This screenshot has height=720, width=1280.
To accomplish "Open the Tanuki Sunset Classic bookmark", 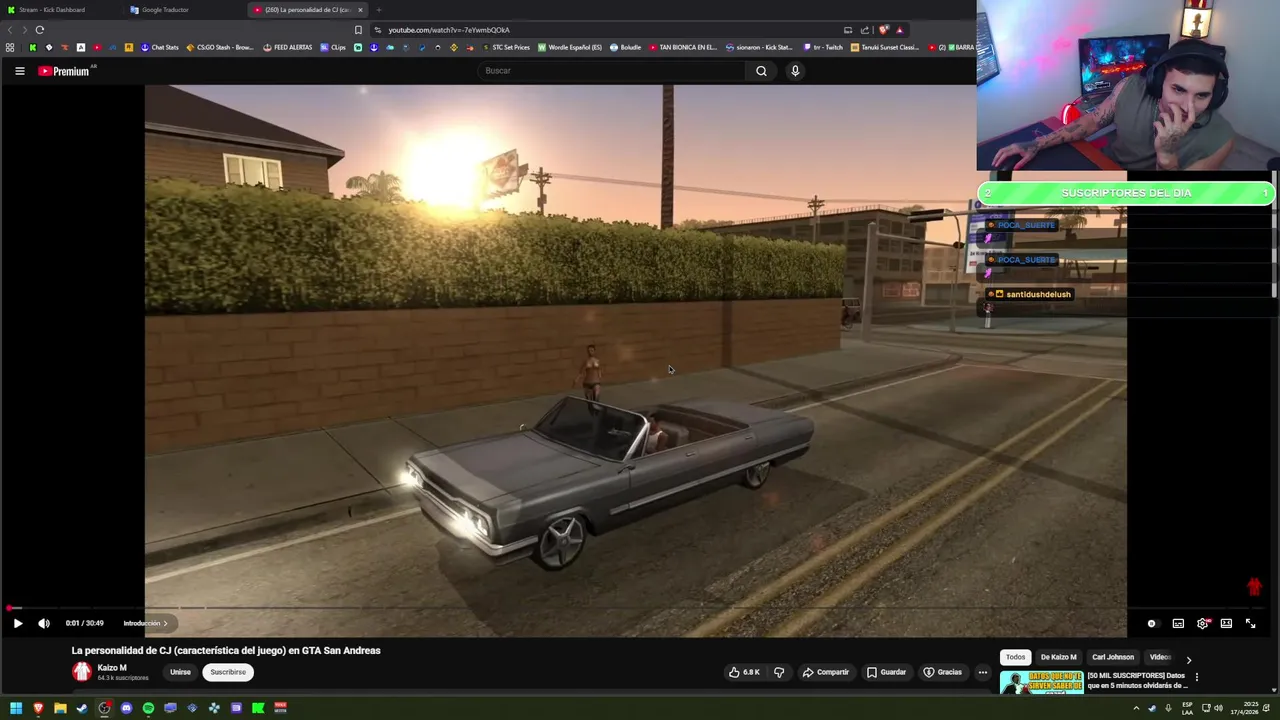I will tap(885, 47).
